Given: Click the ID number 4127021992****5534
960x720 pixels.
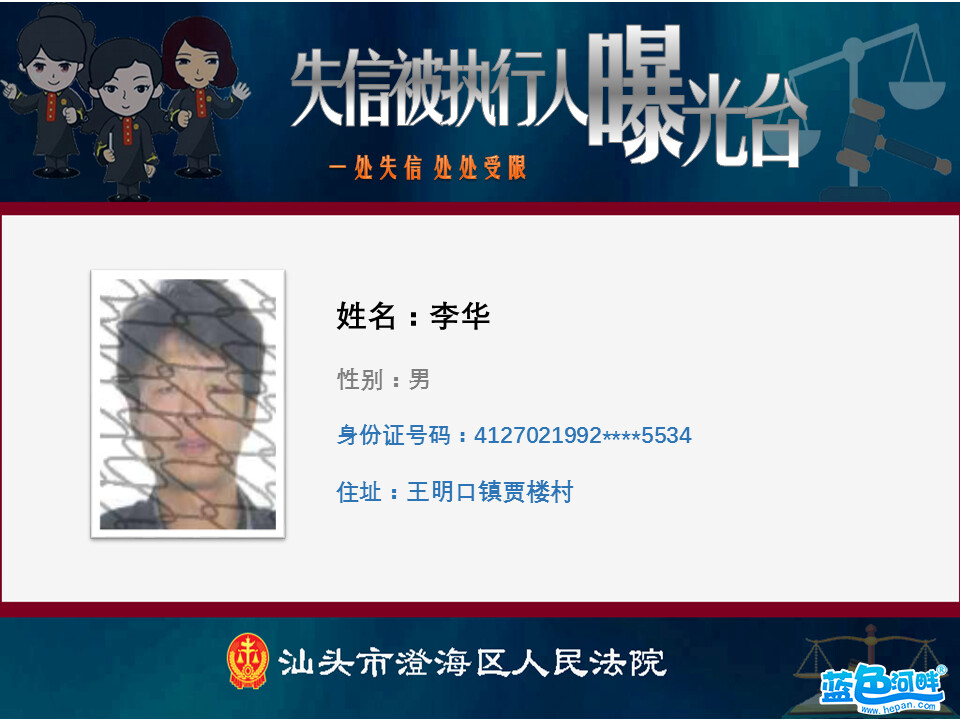Looking at the screenshot, I should pos(583,435).
